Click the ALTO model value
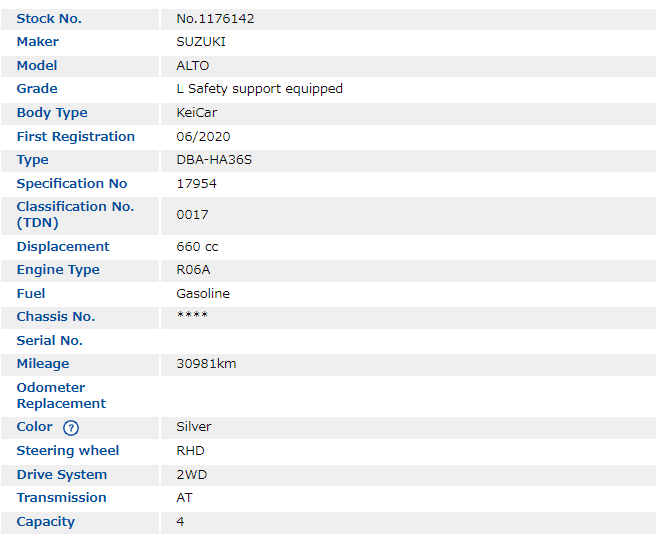This screenshot has height=538, width=664. [x=193, y=65]
